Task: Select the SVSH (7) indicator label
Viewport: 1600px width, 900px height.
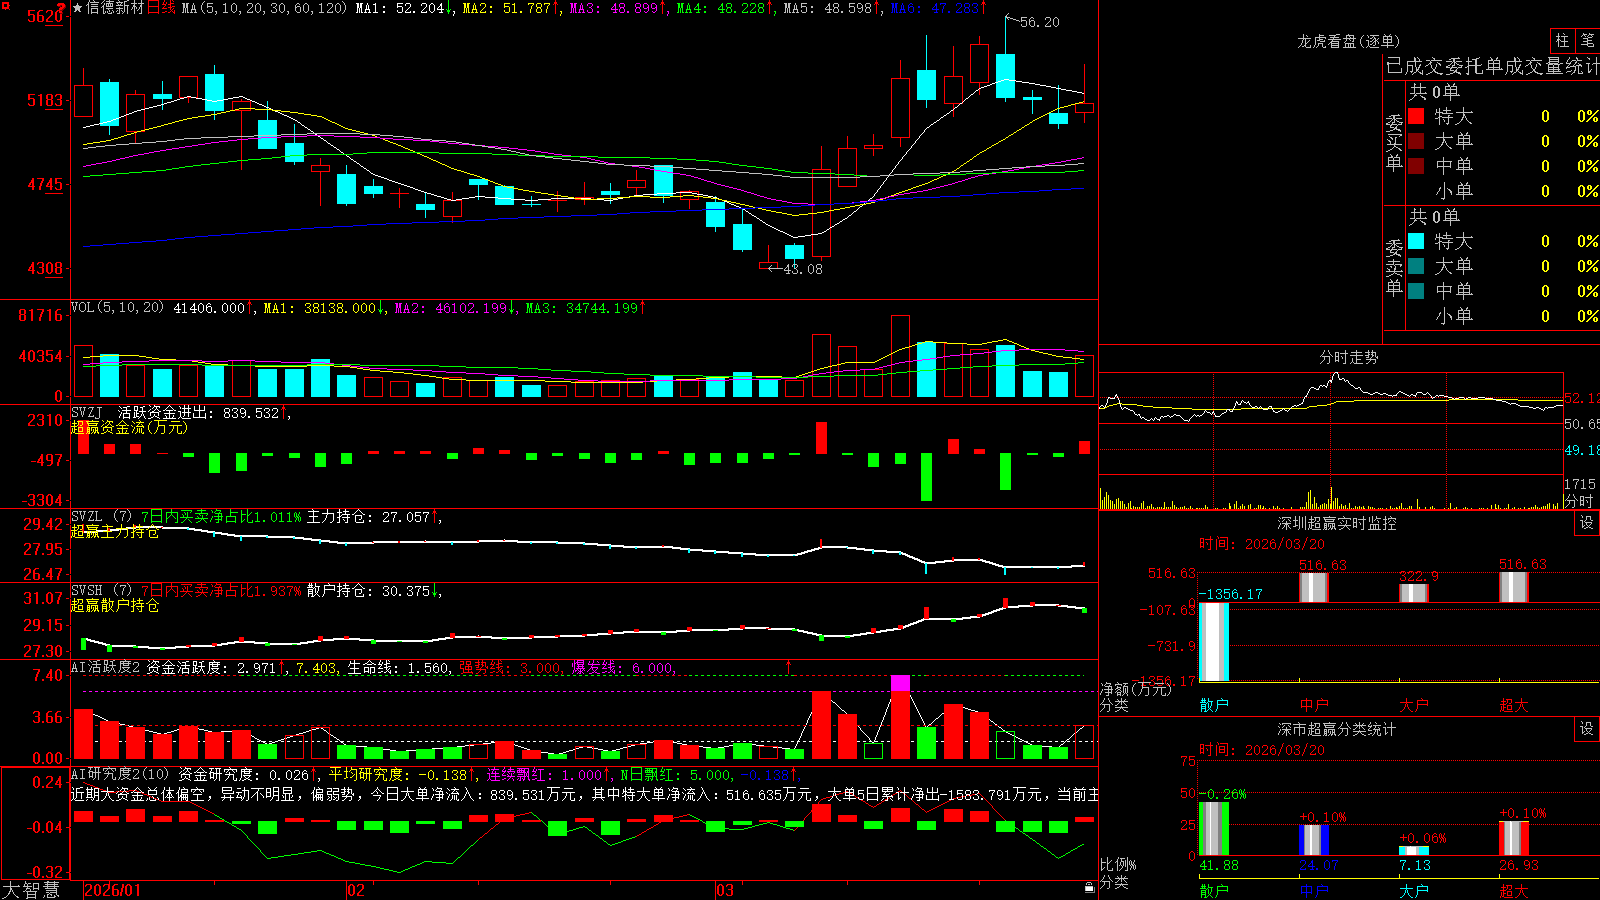Action: pos(101,591)
